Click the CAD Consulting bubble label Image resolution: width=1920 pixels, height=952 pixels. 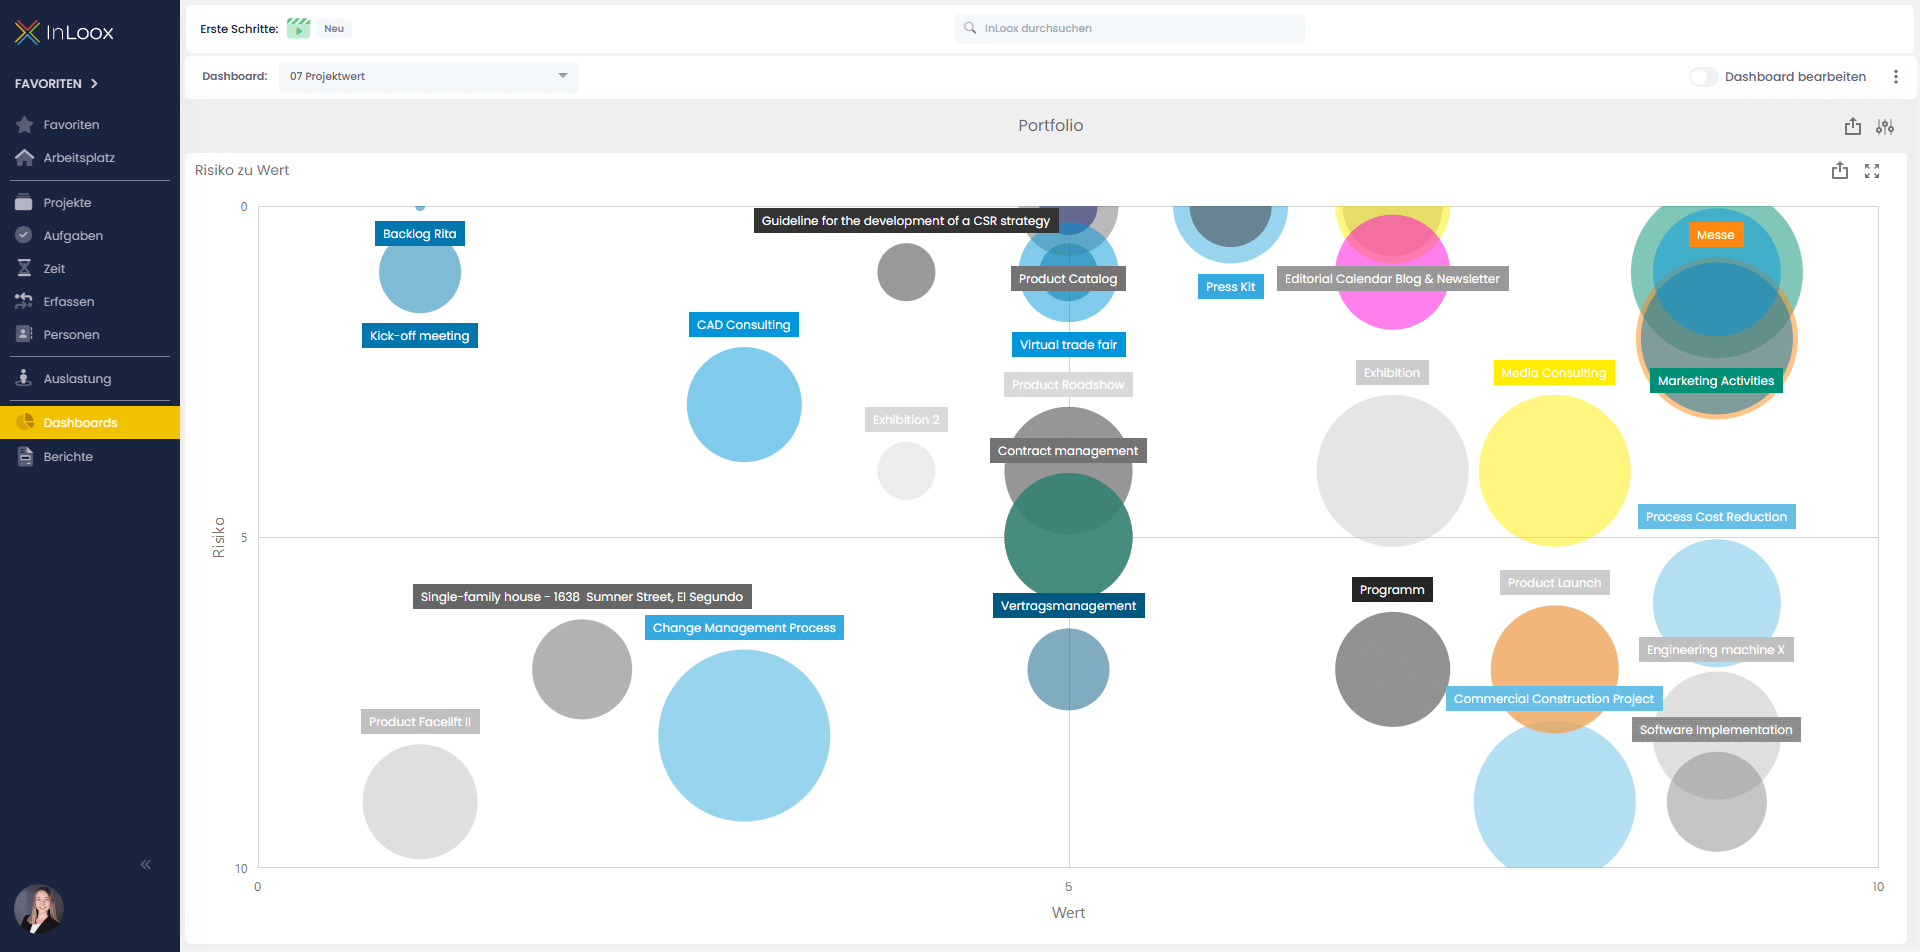743,325
